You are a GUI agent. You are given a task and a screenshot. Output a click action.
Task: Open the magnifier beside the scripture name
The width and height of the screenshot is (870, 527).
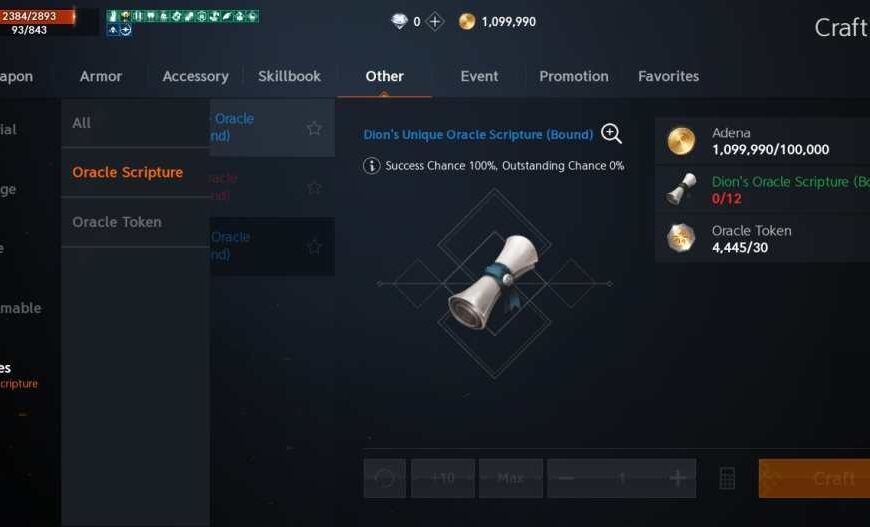611,134
